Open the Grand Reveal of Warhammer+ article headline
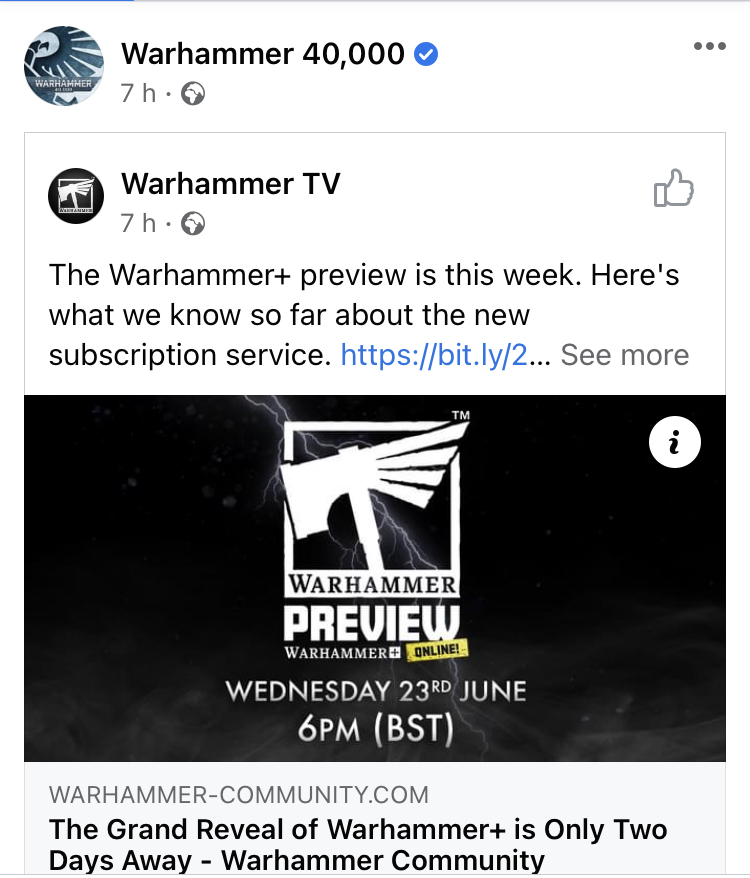This screenshot has height=878, width=750. [x=358, y=844]
